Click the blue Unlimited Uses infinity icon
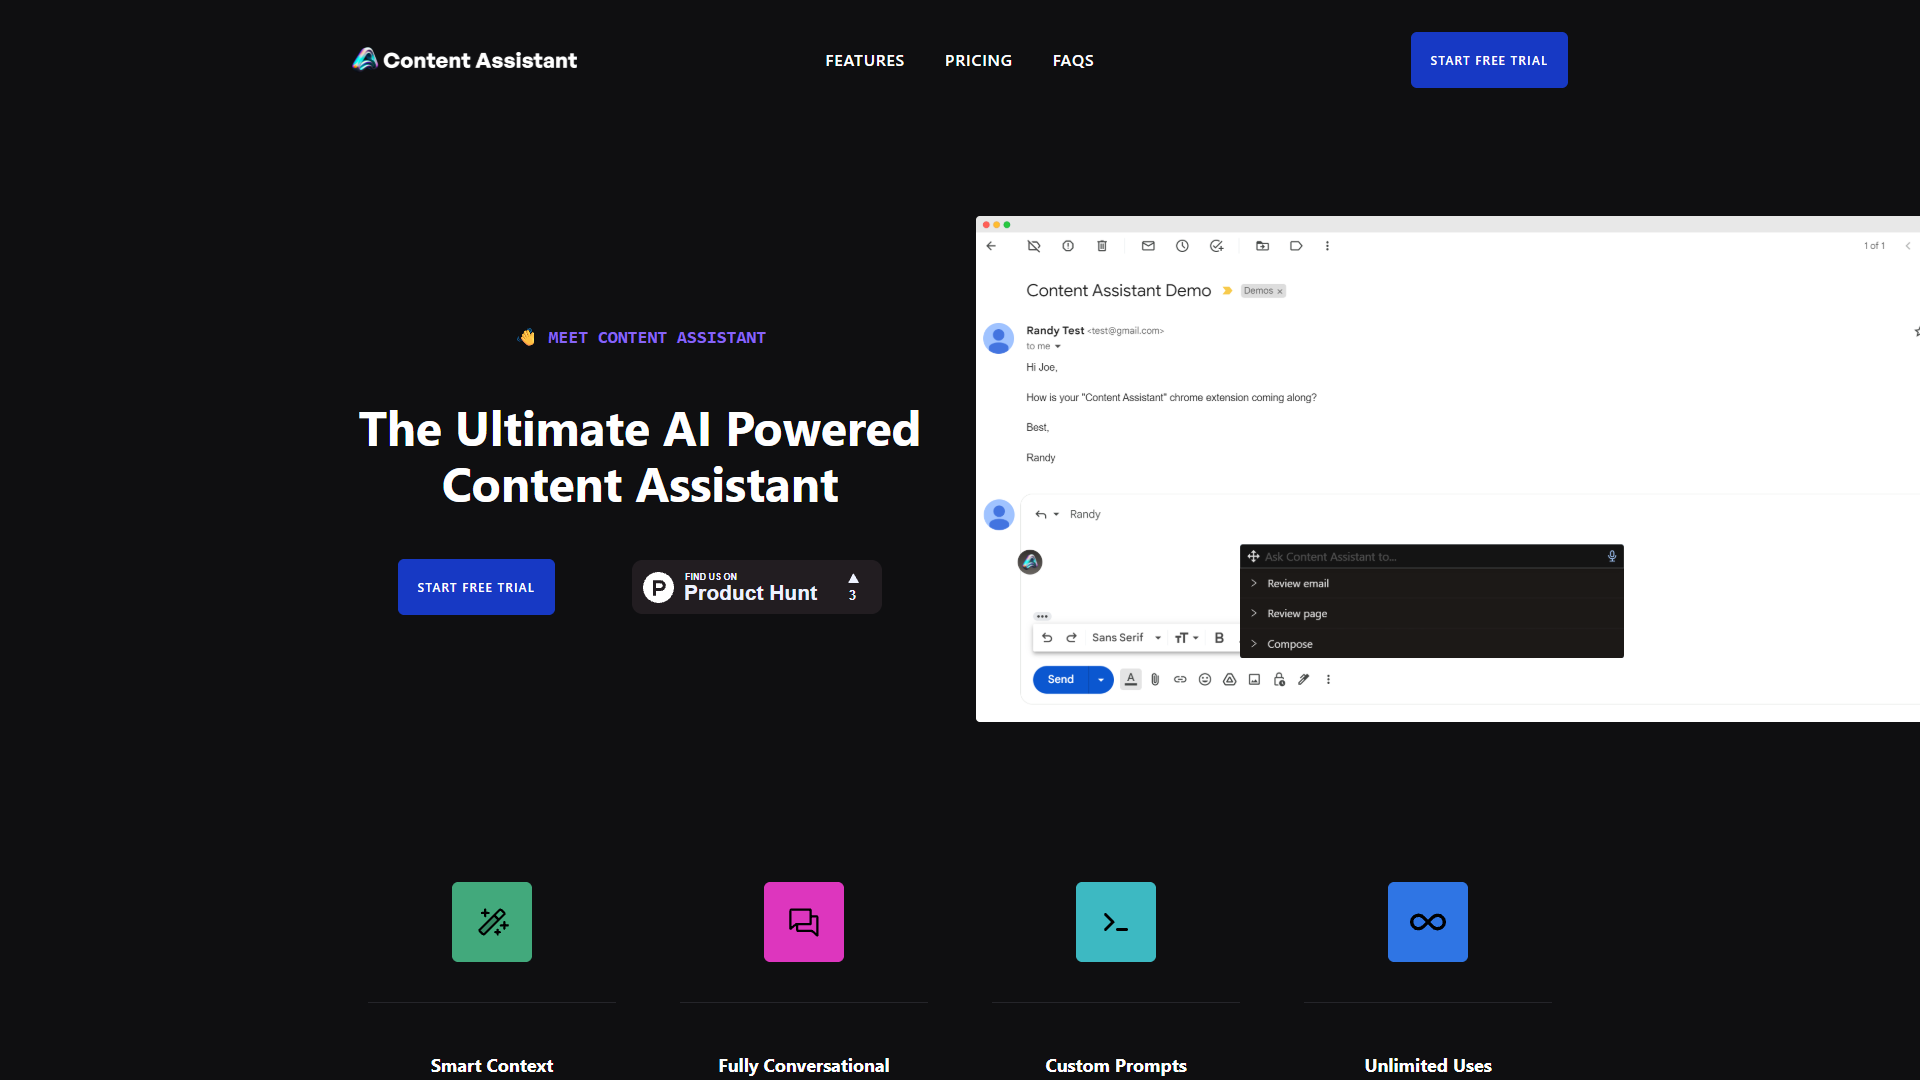This screenshot has width=1920, height=1080. click(1428, 922)
